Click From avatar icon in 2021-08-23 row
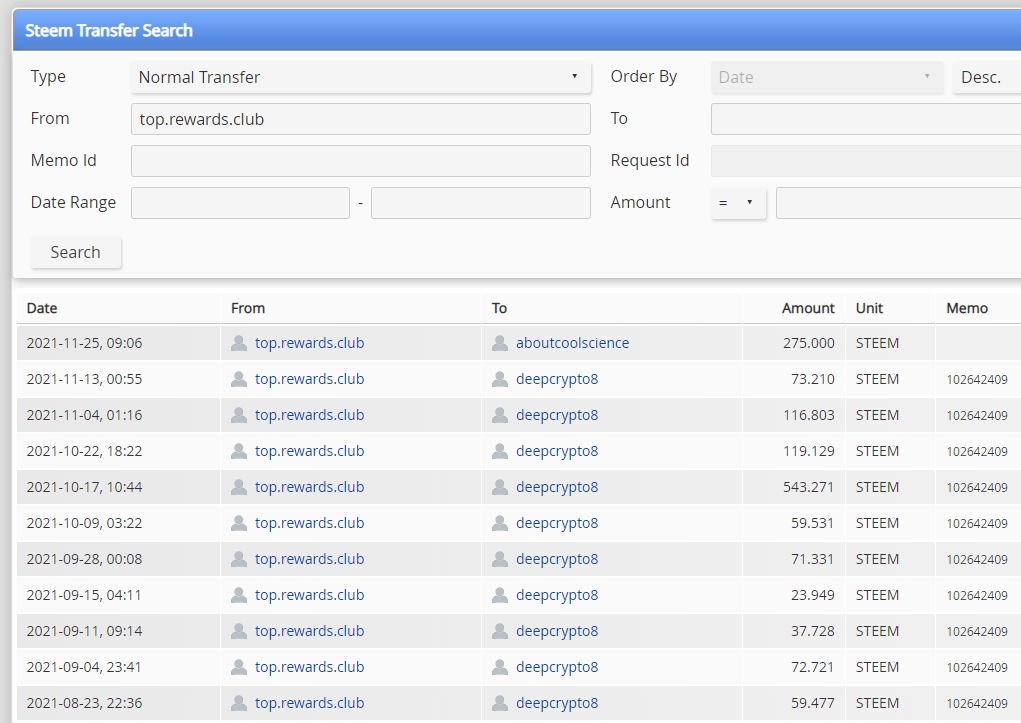The image size is (1021, 723). tap(239, 703)
